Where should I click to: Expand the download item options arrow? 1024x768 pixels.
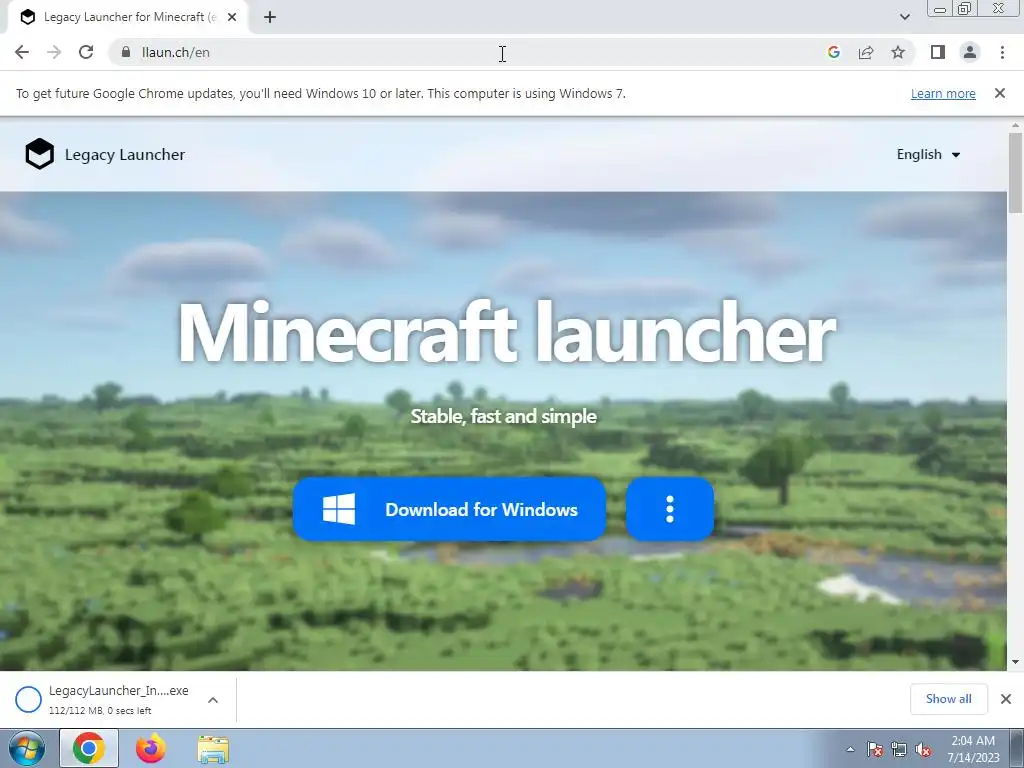[213, 700]
